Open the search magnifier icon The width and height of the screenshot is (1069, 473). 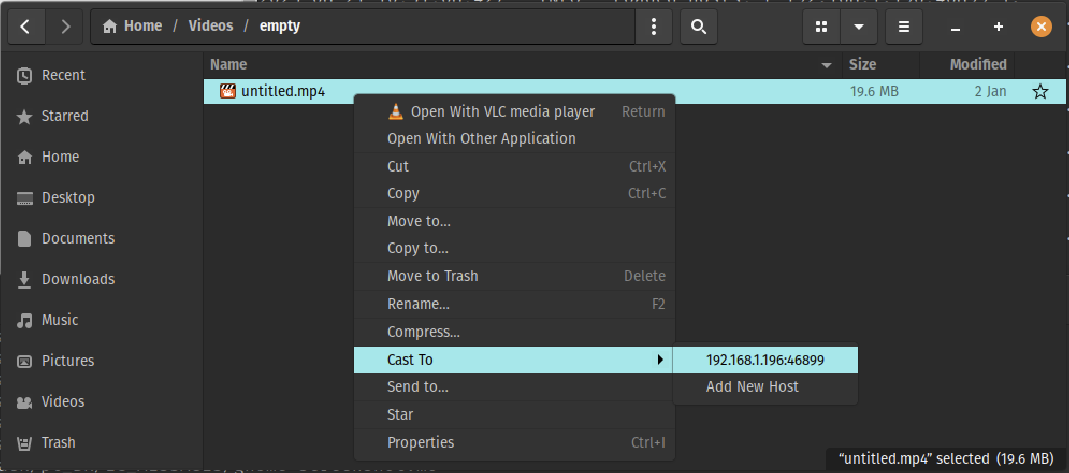(698, 27)
